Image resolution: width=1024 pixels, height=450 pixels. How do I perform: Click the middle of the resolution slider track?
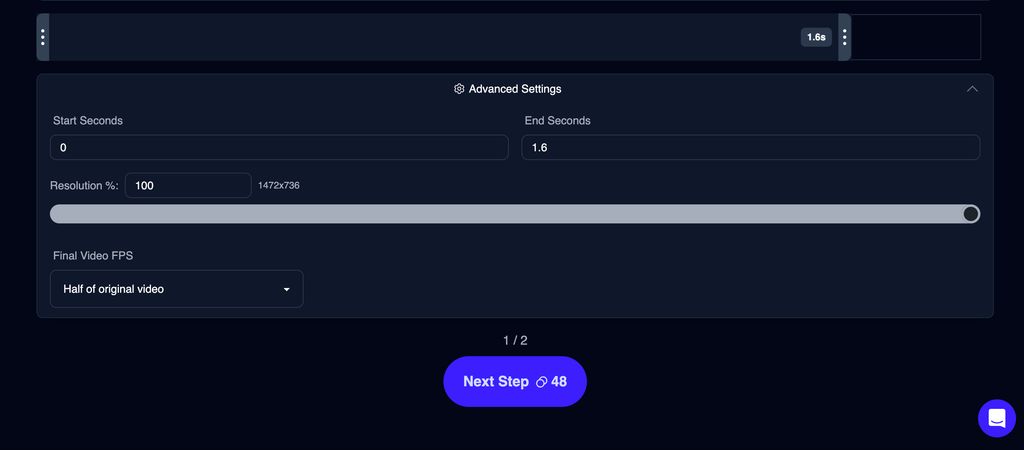515,214
